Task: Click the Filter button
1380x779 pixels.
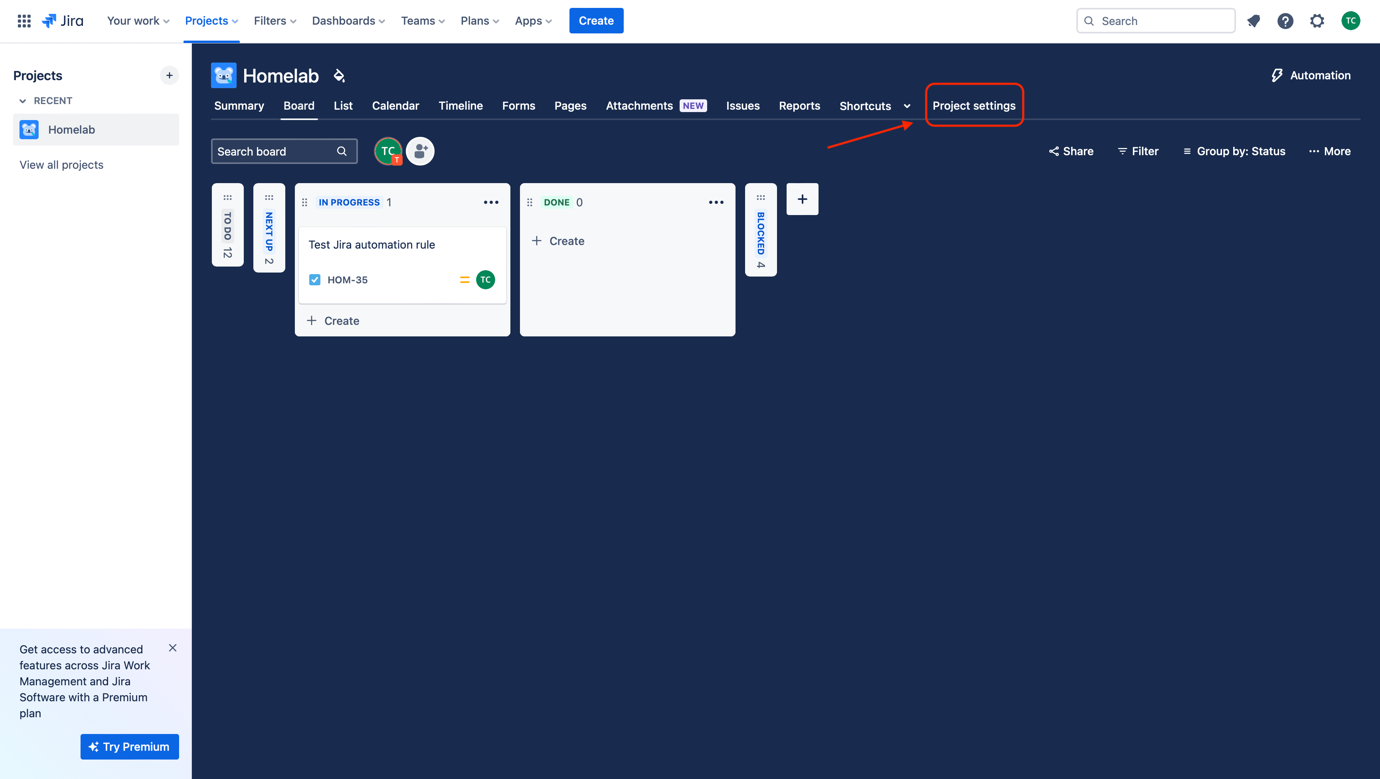Action: pyautogui.click(x=1138, y=152)
